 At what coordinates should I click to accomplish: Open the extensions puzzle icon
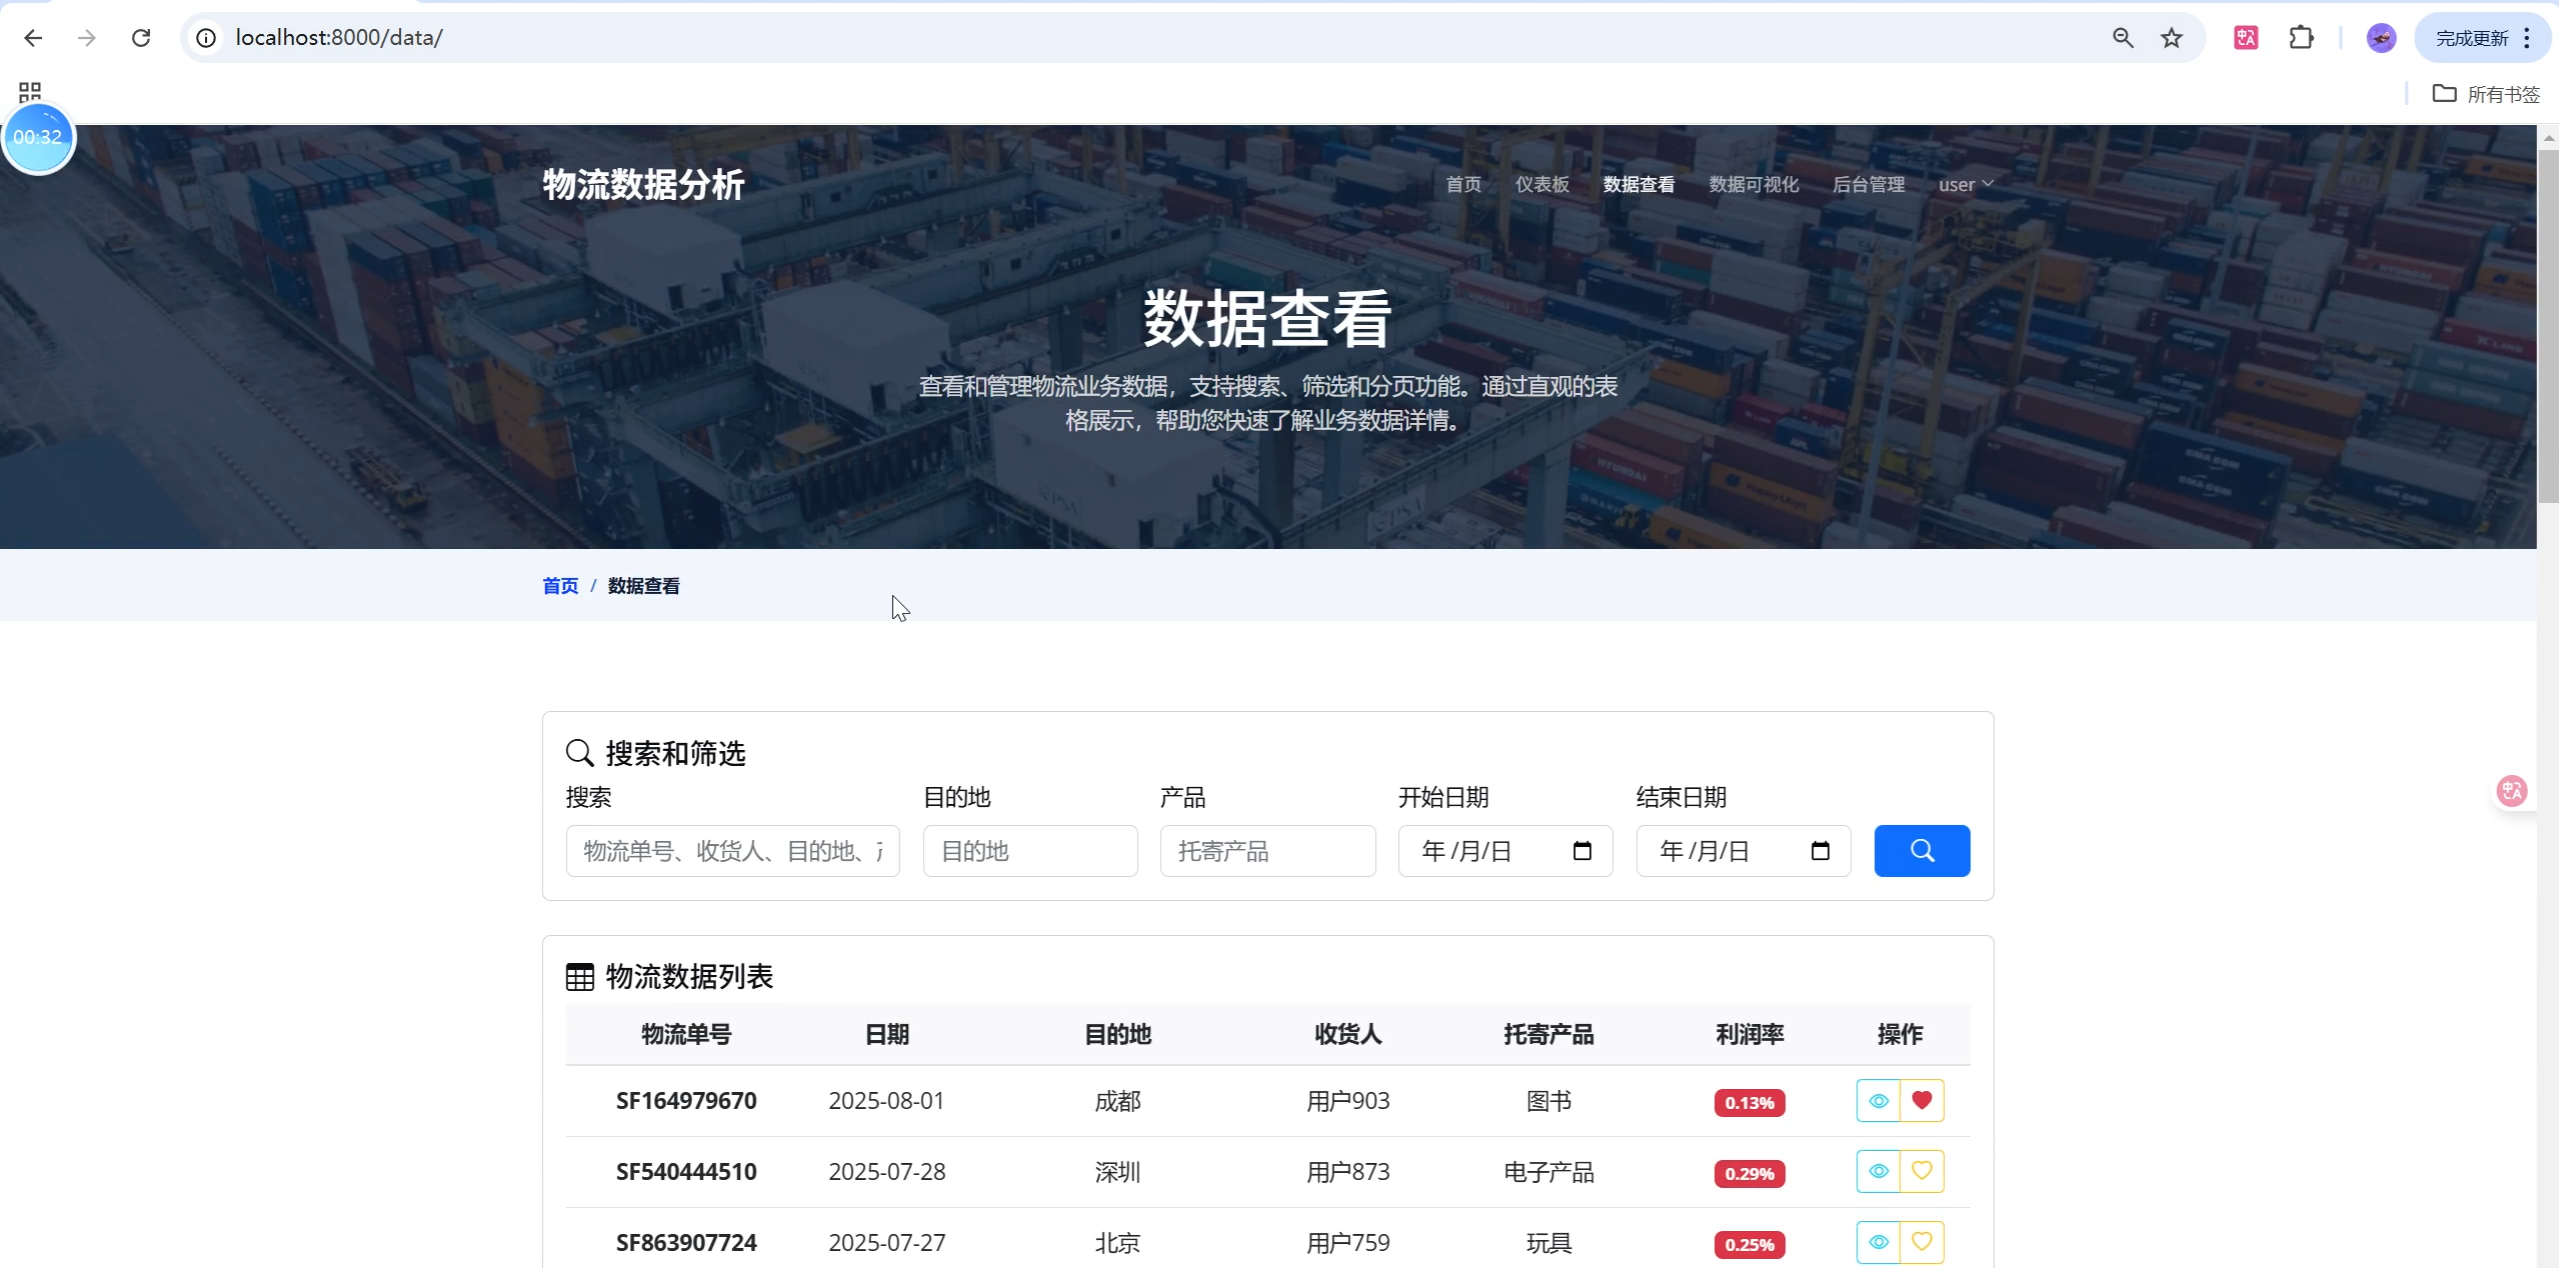pos(2301,38)
